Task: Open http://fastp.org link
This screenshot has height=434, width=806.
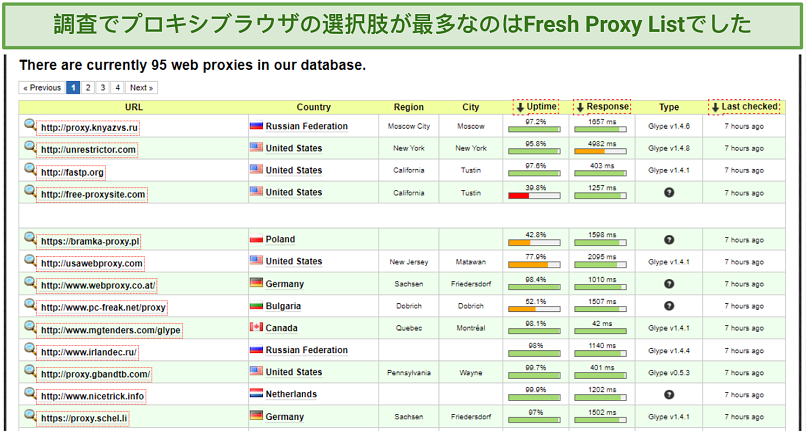Action: (x=72, y=172)
